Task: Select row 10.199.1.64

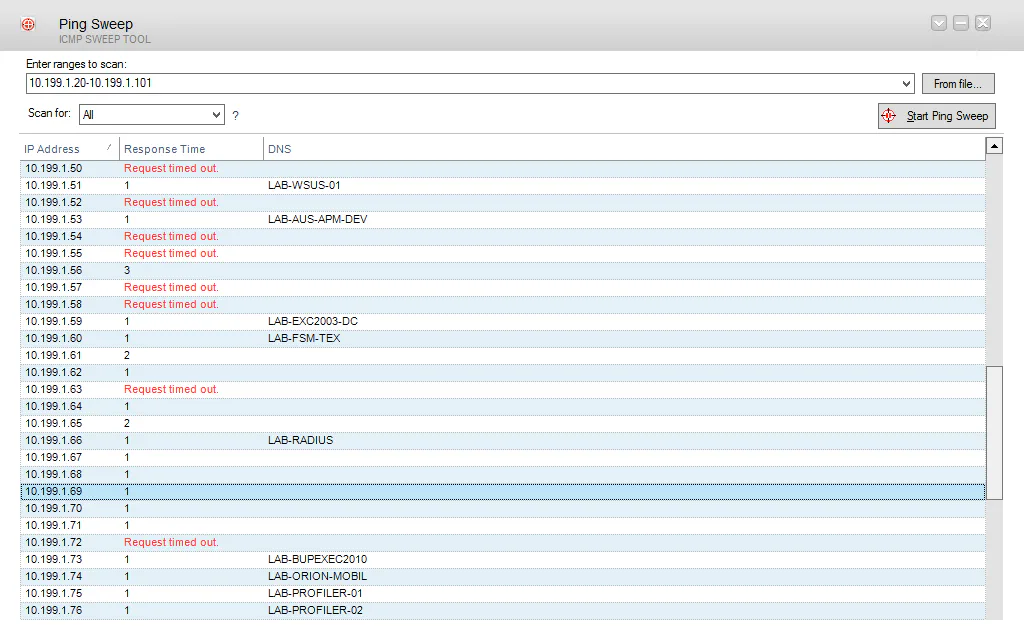Action: pos(502,406)
